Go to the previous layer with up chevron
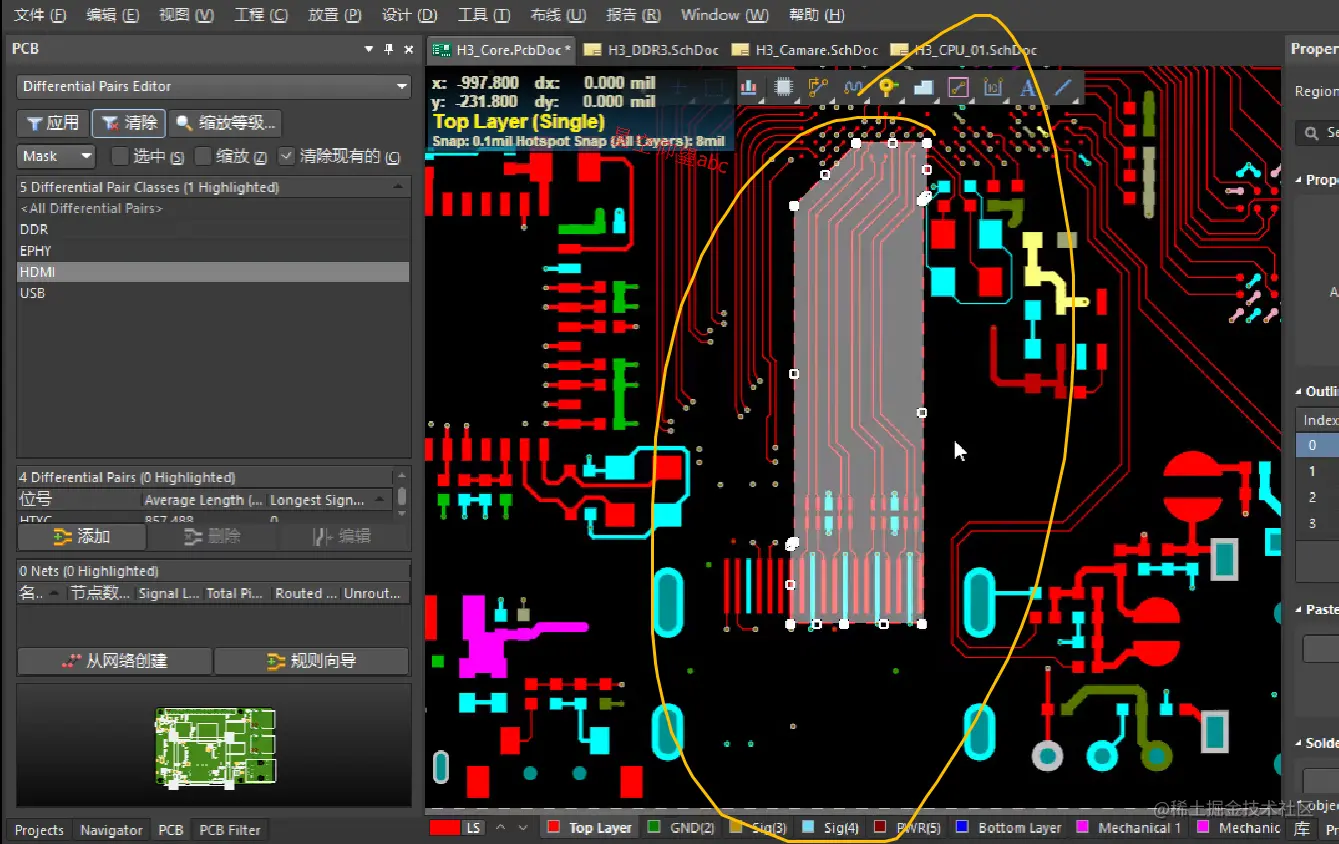 coord(500,828)
